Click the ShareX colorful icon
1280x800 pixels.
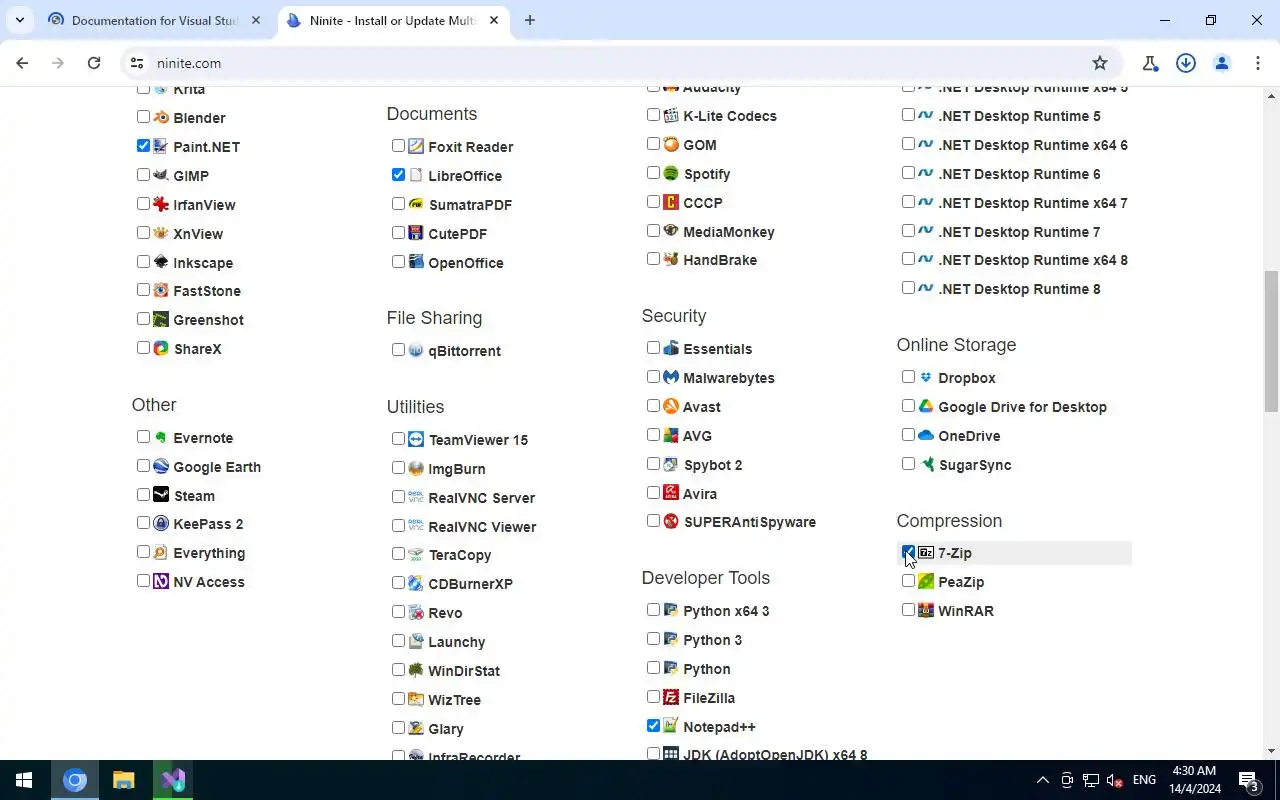[161, 349]
